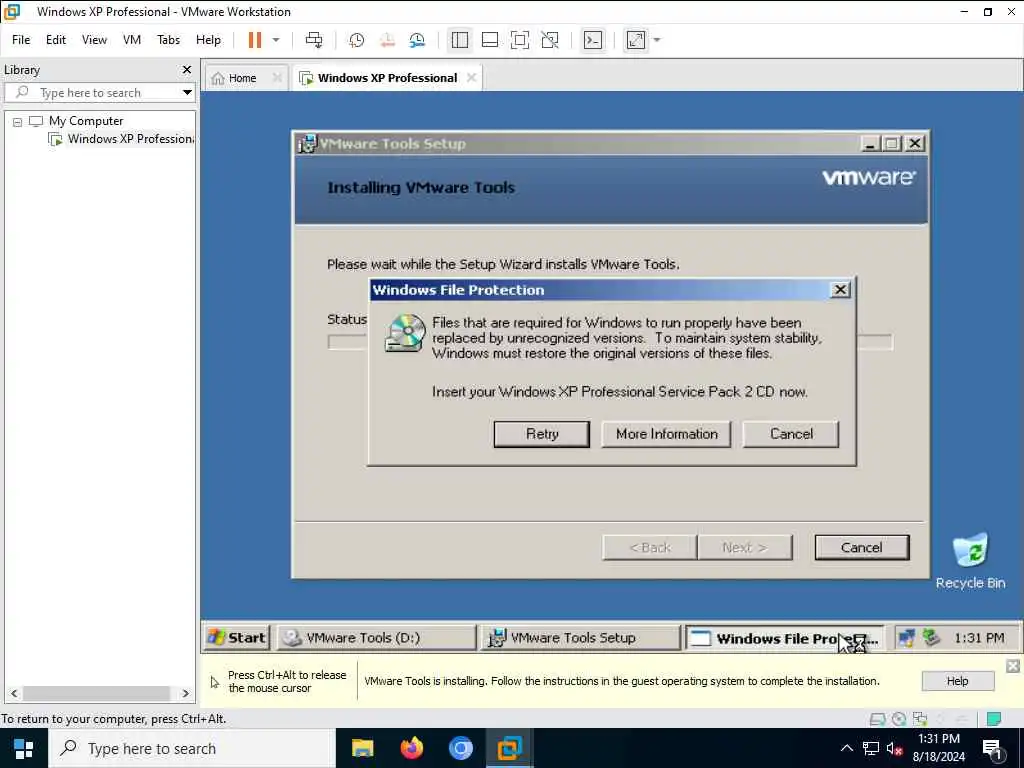1024x768 pixels.
Task: Take a snapshot of this virtual machine
Action: (357, 40)
